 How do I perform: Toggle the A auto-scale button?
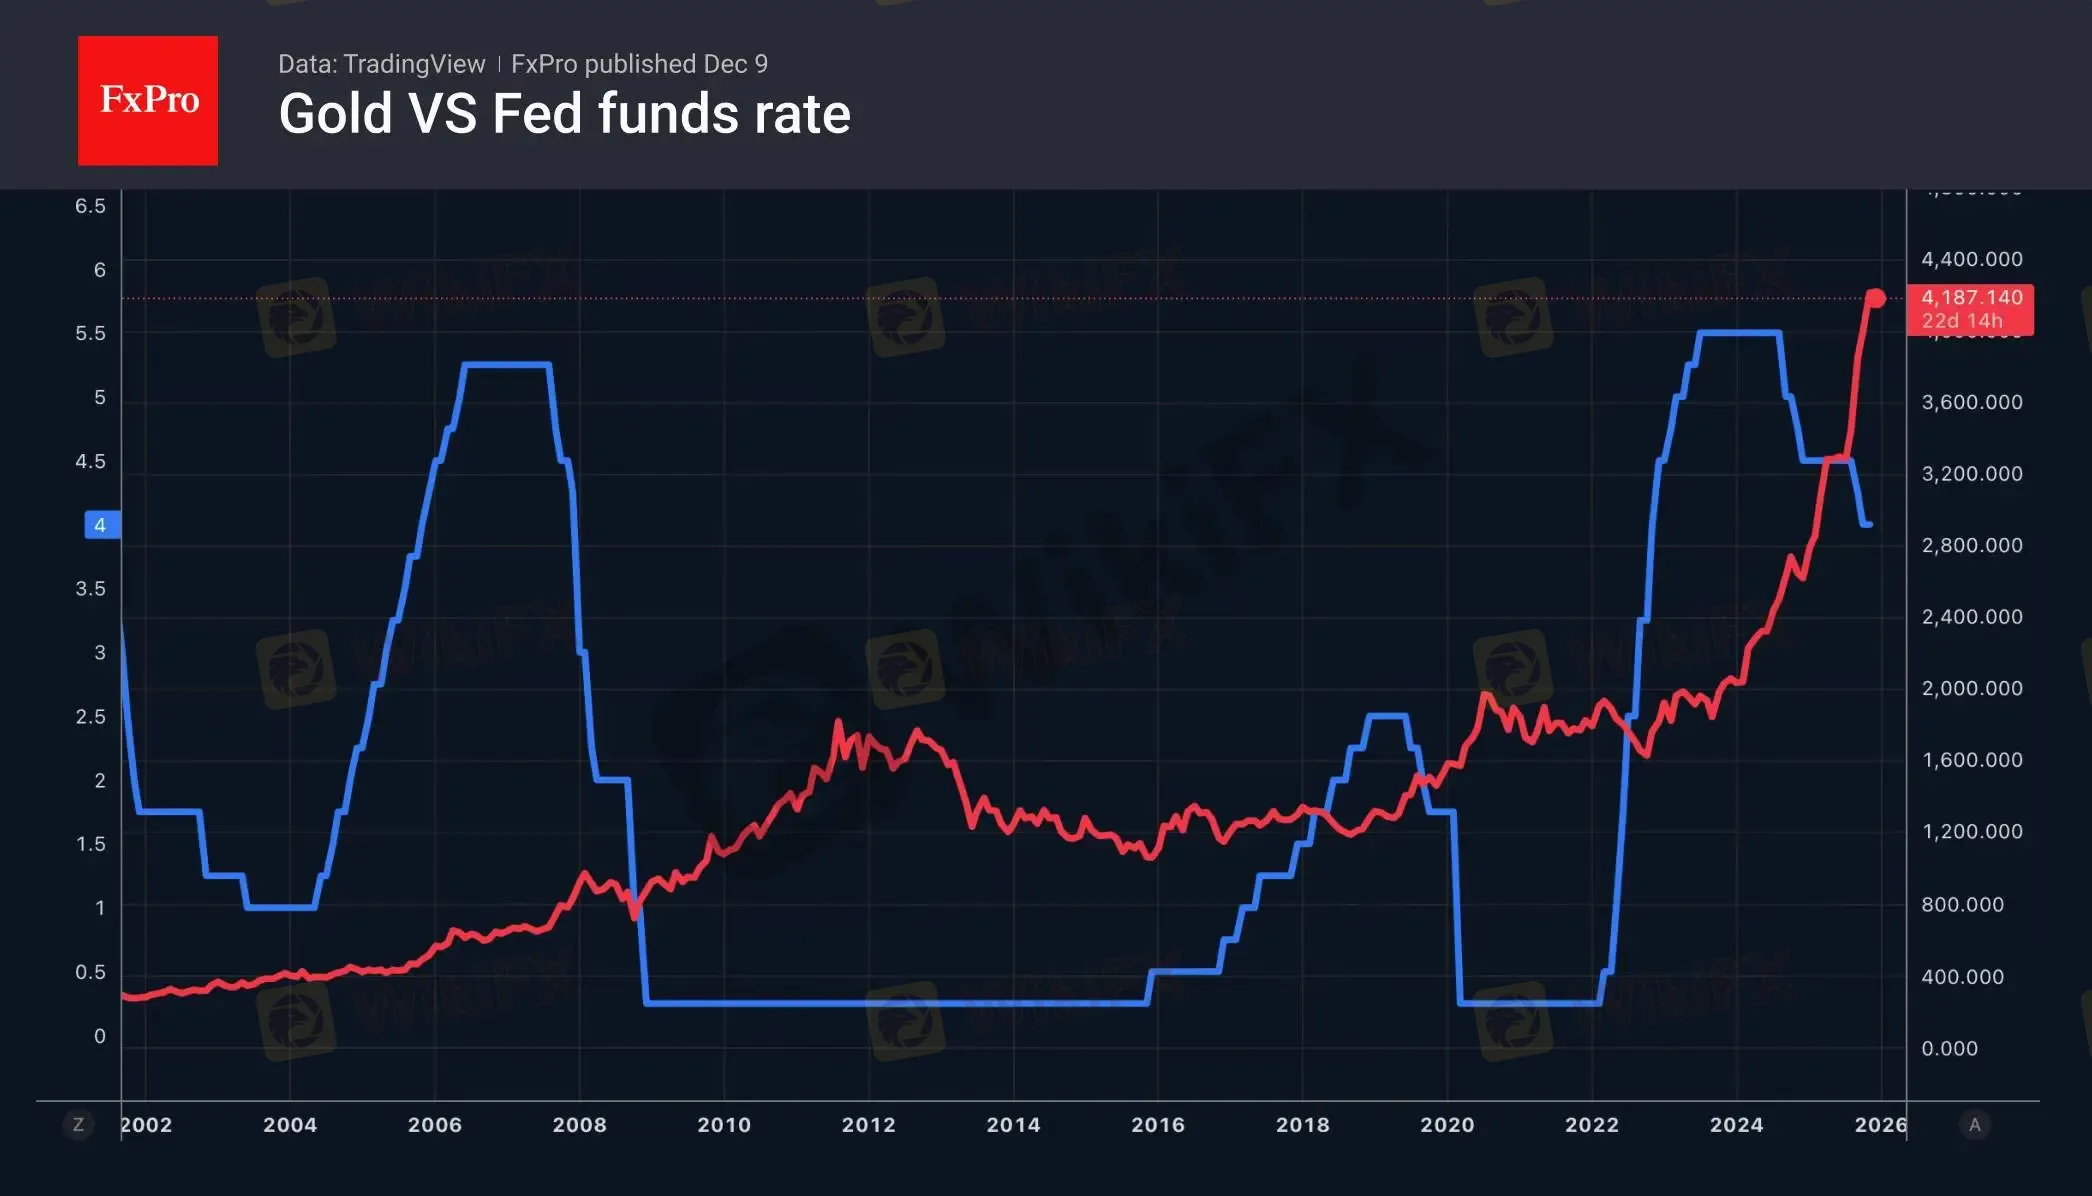(x=1974, y=1125)
